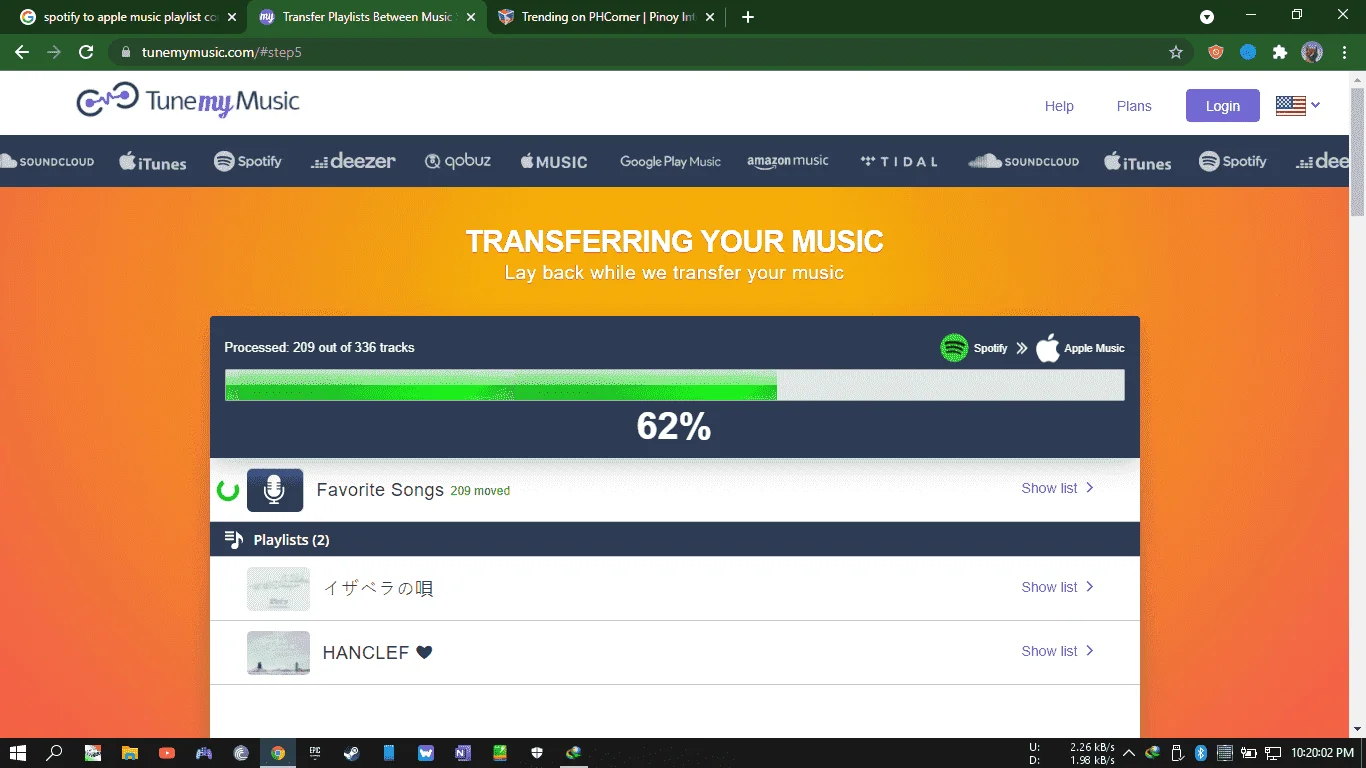
Task: Click the イザベラの唄 playlist thumbnail
Action: pos(278,589)
